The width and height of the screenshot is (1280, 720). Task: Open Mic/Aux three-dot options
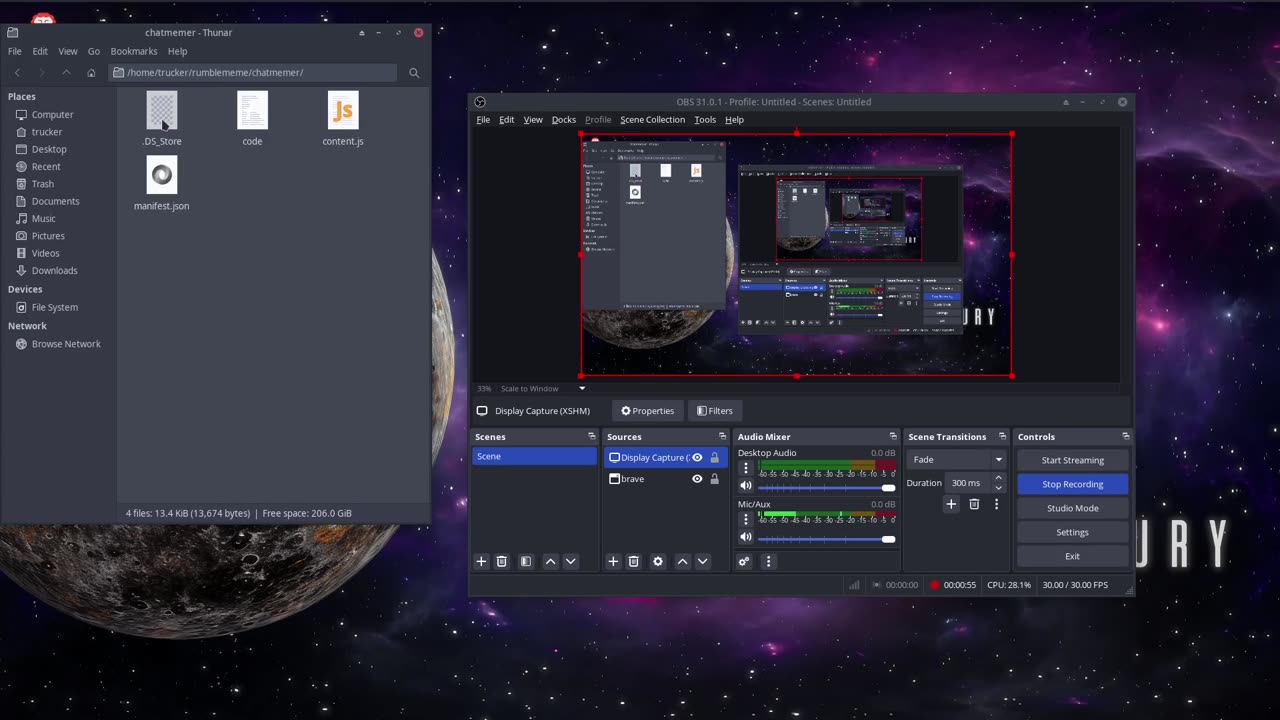click(x=745, y=519)
